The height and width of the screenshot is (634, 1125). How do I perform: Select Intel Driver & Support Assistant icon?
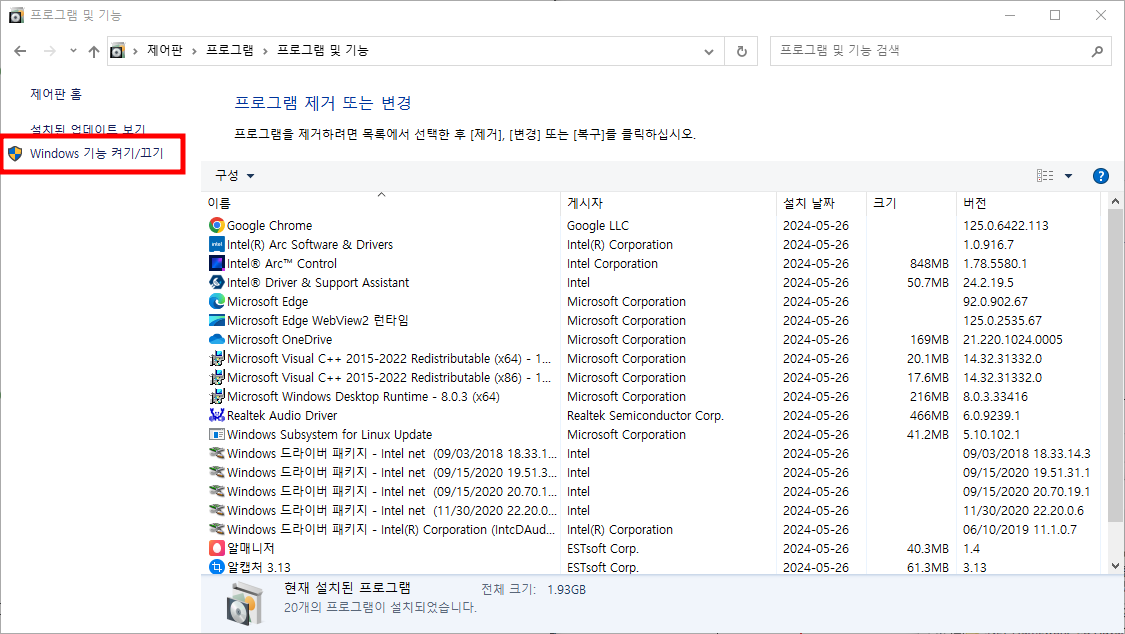click(x=217, y=283)
